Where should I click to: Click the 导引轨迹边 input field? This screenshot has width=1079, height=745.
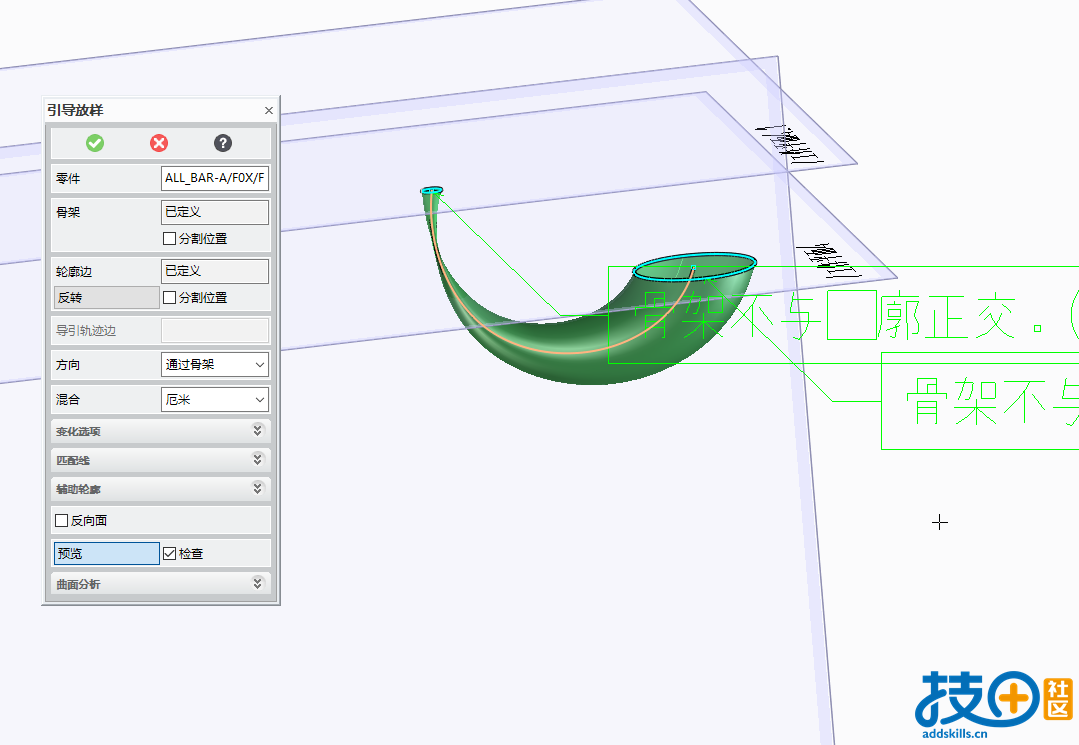(x=215, y=330)
